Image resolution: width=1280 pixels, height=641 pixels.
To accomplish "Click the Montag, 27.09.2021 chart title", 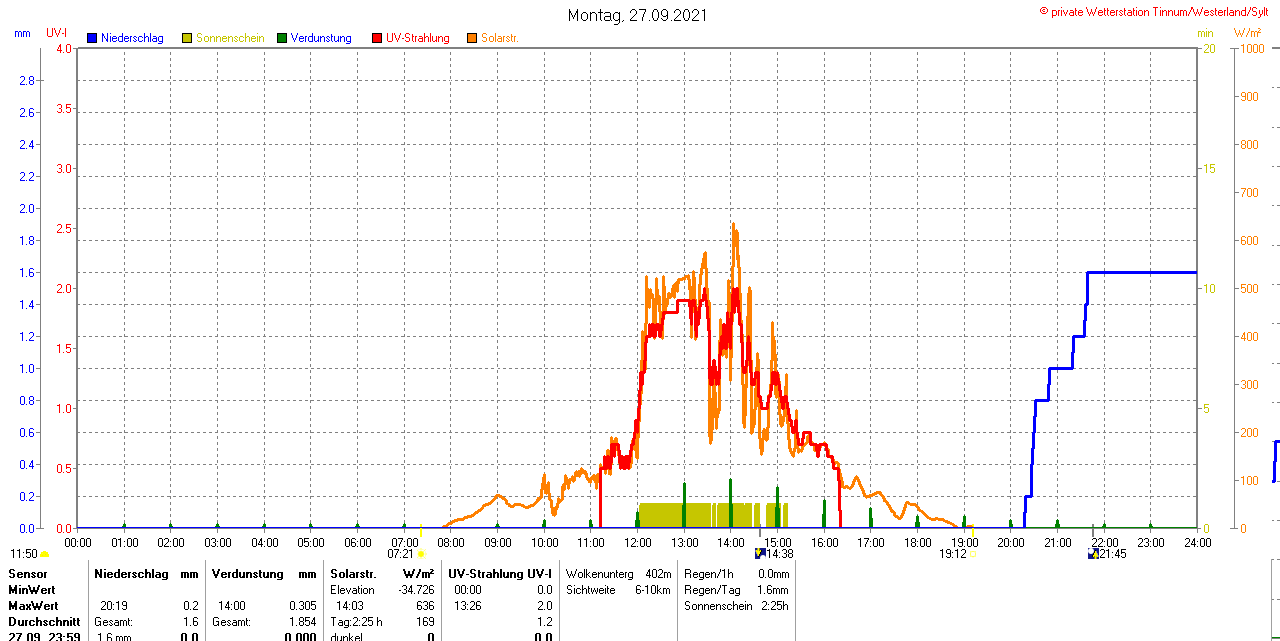I will [637, 15].
